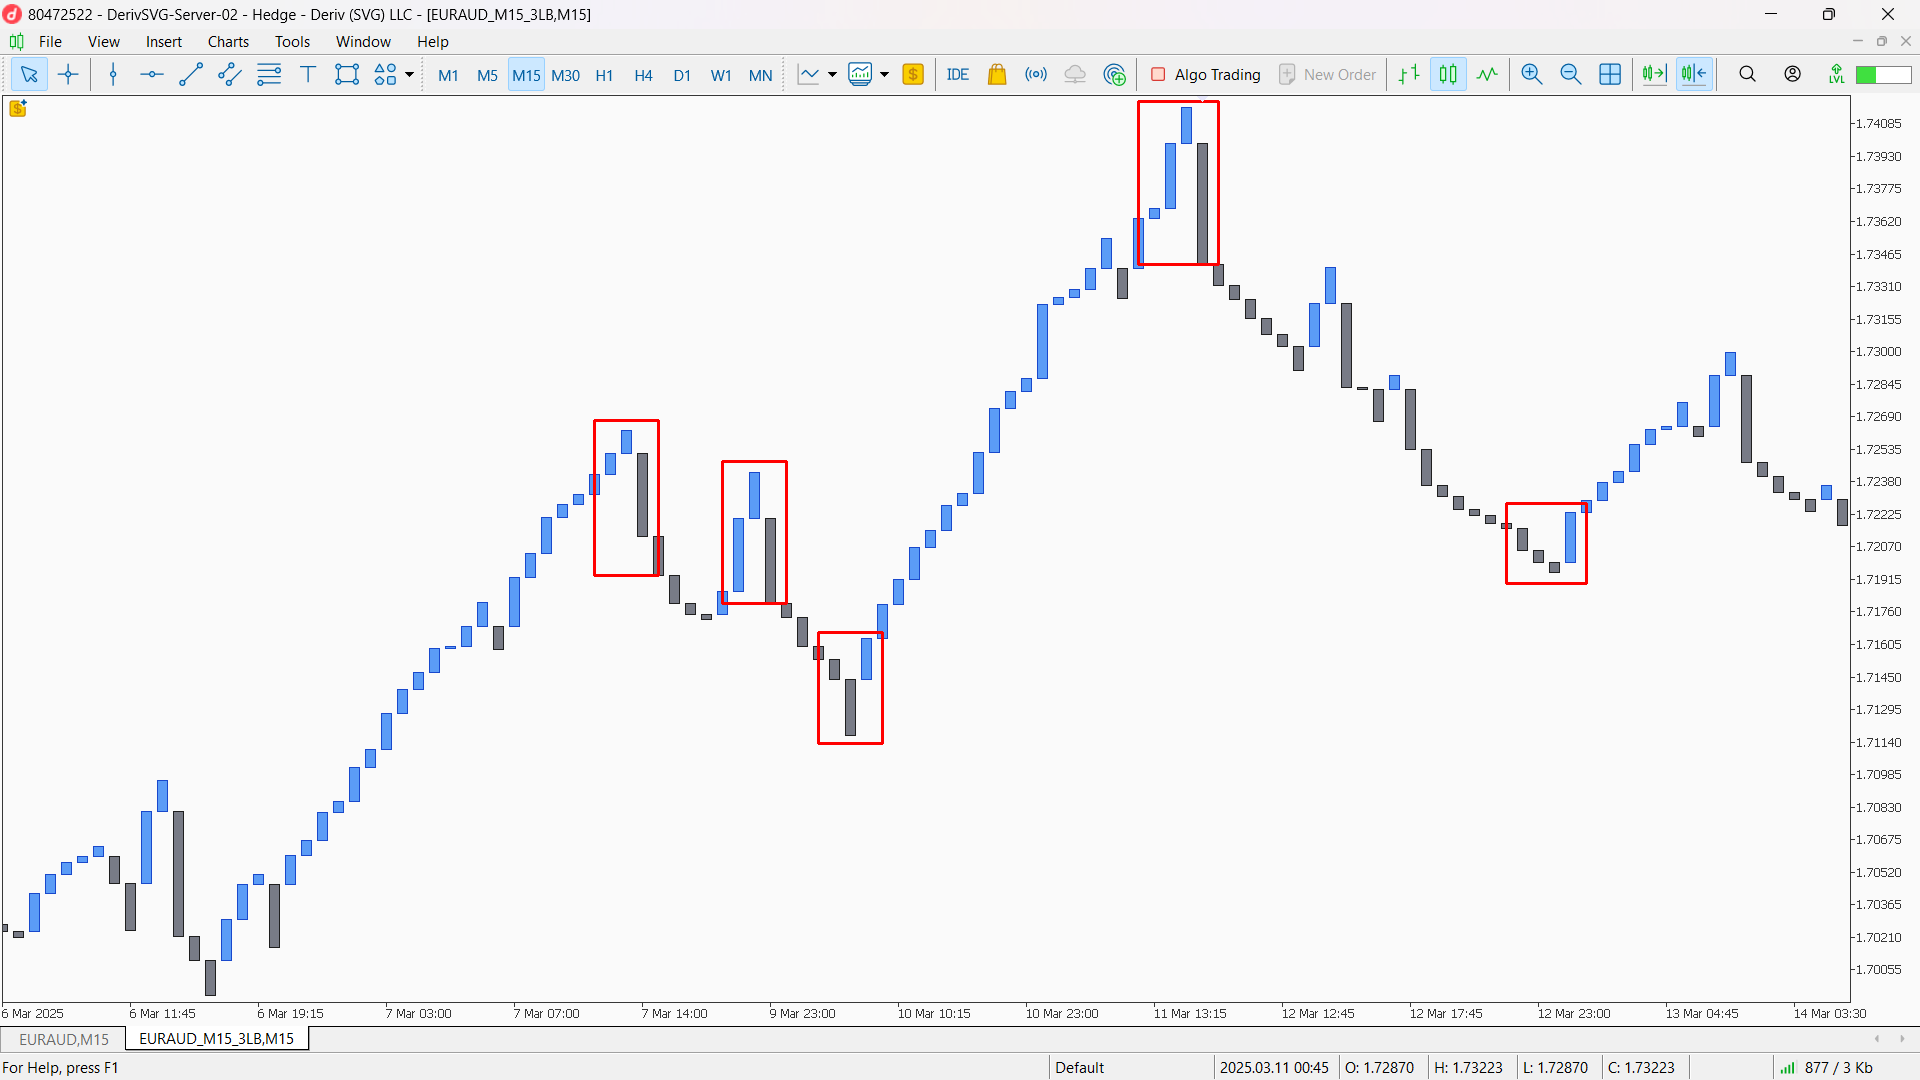Toggle chart shift from right border
Image resolution: width=1920 pixels, height=1080 pixels.
pyautogui.click(x=1655, y=75)
